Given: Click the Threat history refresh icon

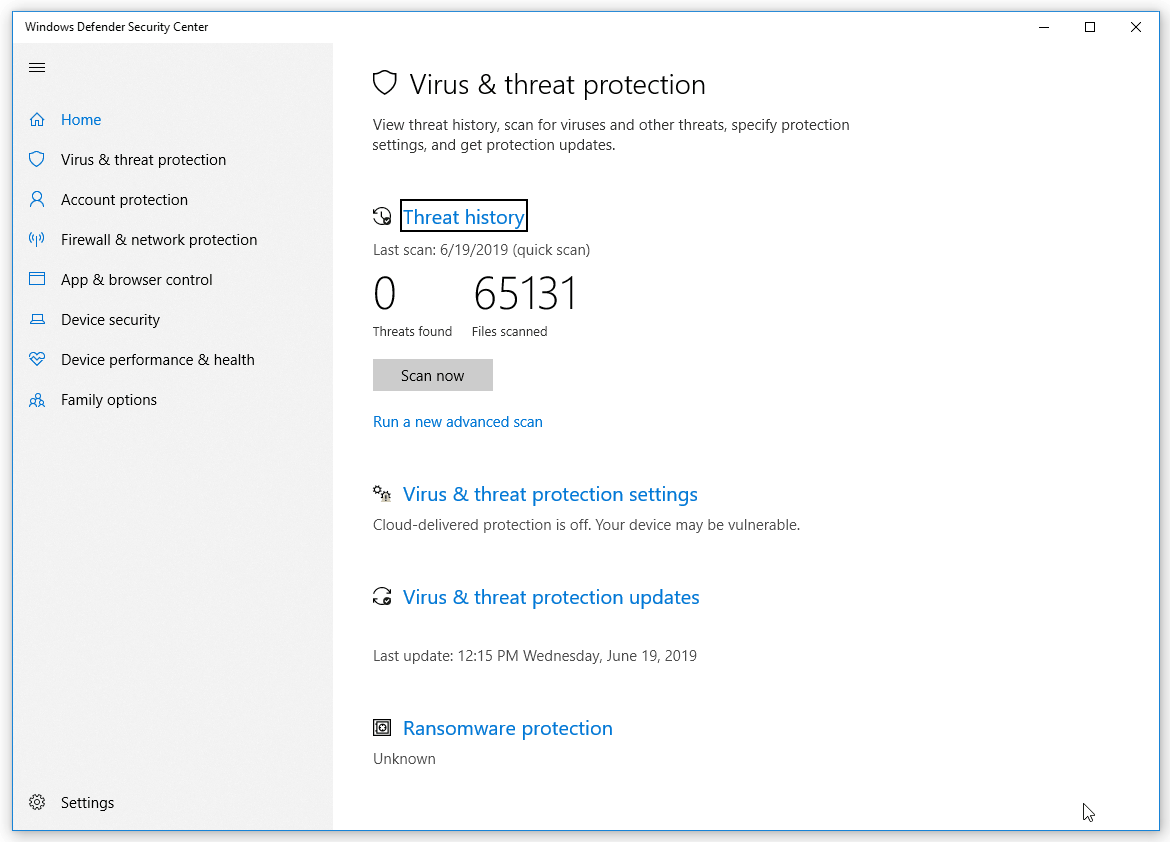Looking at the screenshot, I should 382,215.
